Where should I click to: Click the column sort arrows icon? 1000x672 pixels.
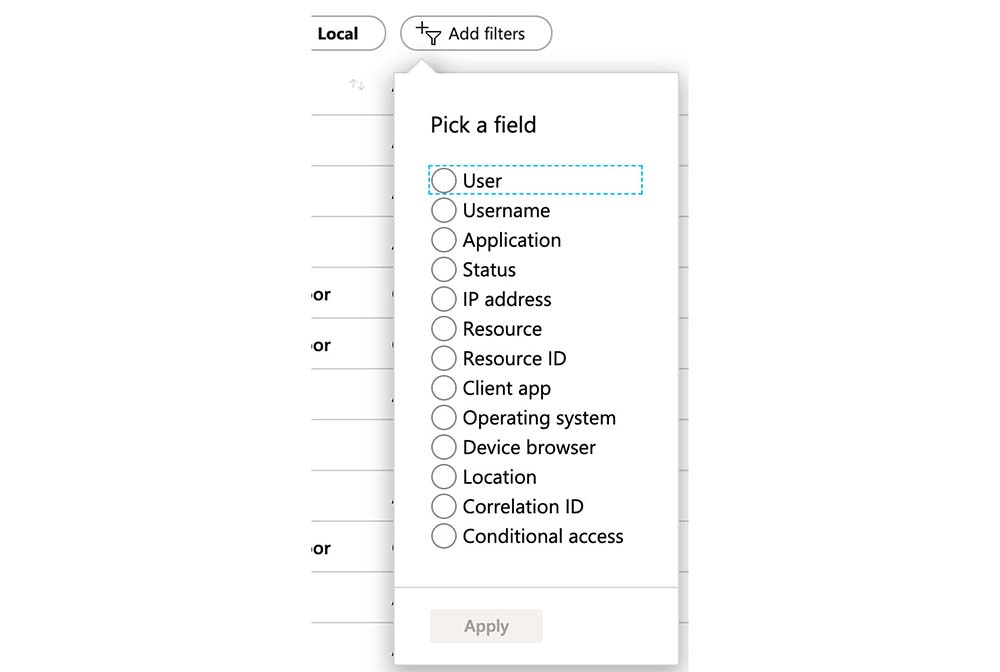coord(357,85)
